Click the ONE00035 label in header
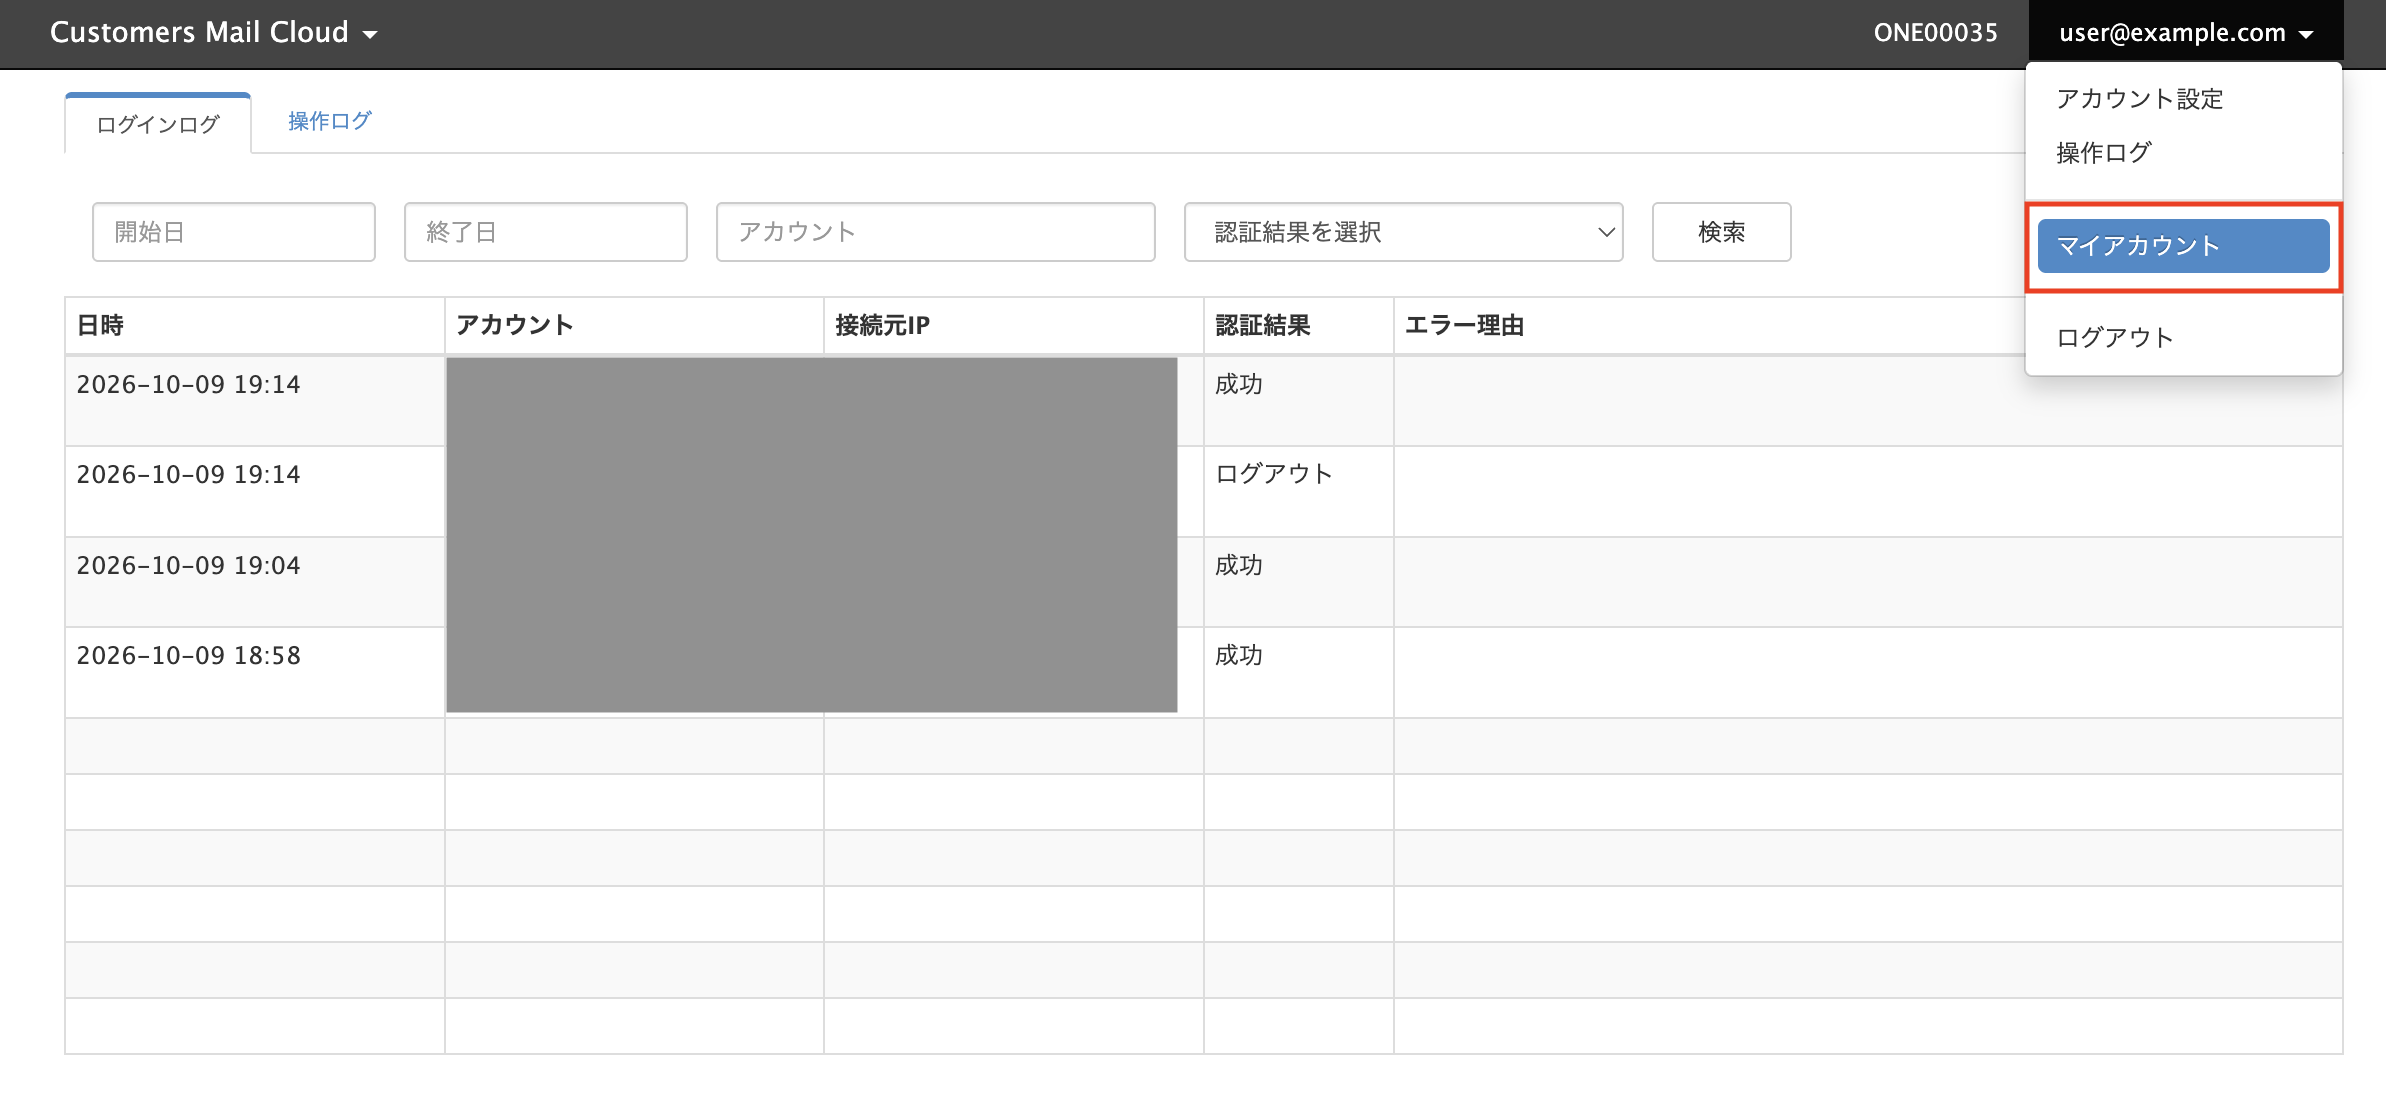The image size is (2386, 1104). coord(1935,33)
